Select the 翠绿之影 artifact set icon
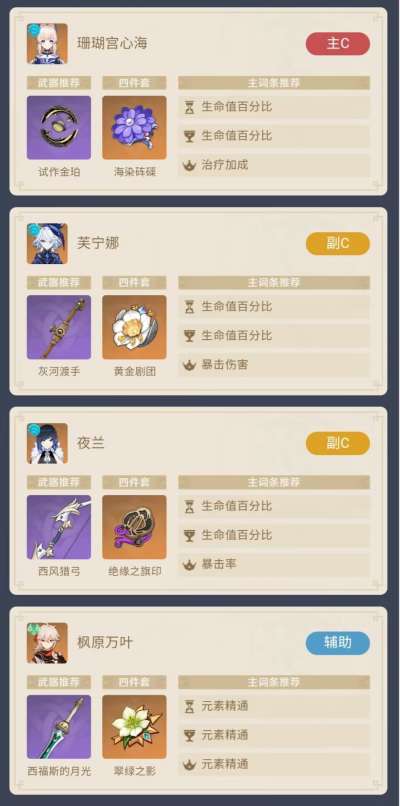Image resolution: width=400 pixels, height=806 pixels. pyautogui.click(x=134, y=727)
